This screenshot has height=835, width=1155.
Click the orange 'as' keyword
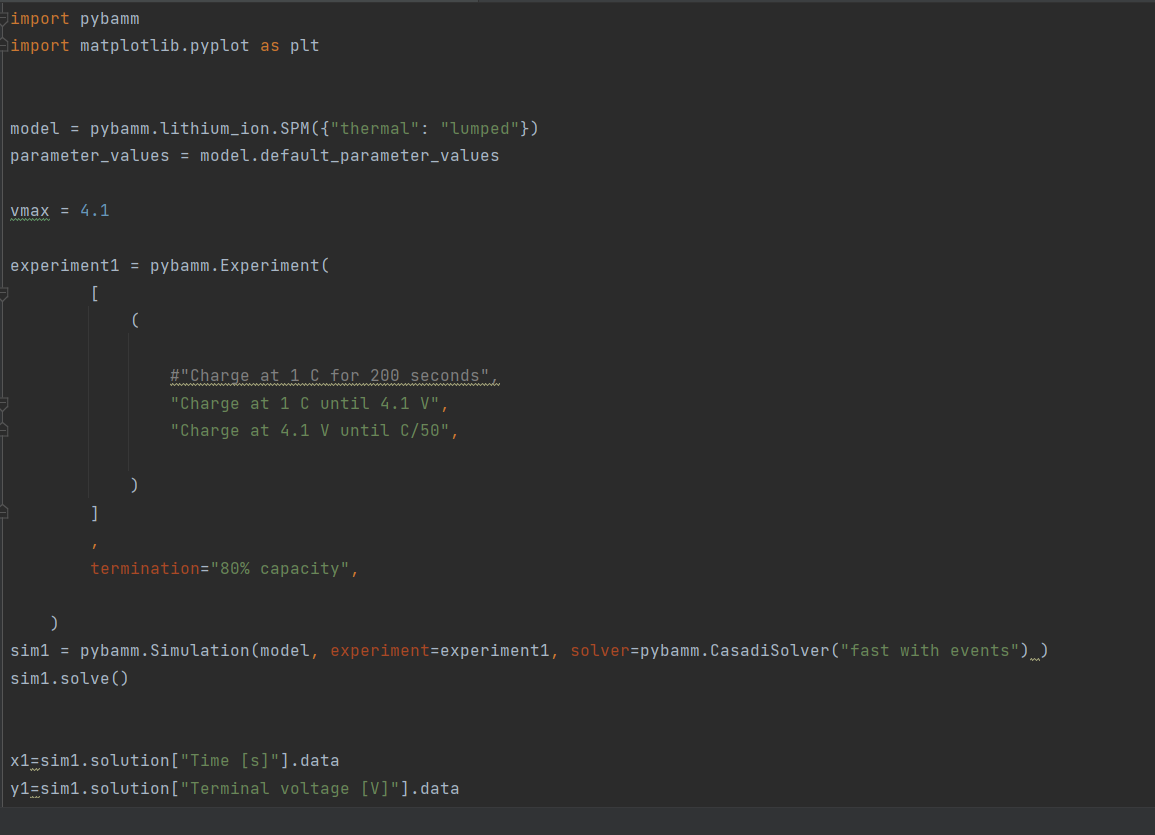coord(270,46)
